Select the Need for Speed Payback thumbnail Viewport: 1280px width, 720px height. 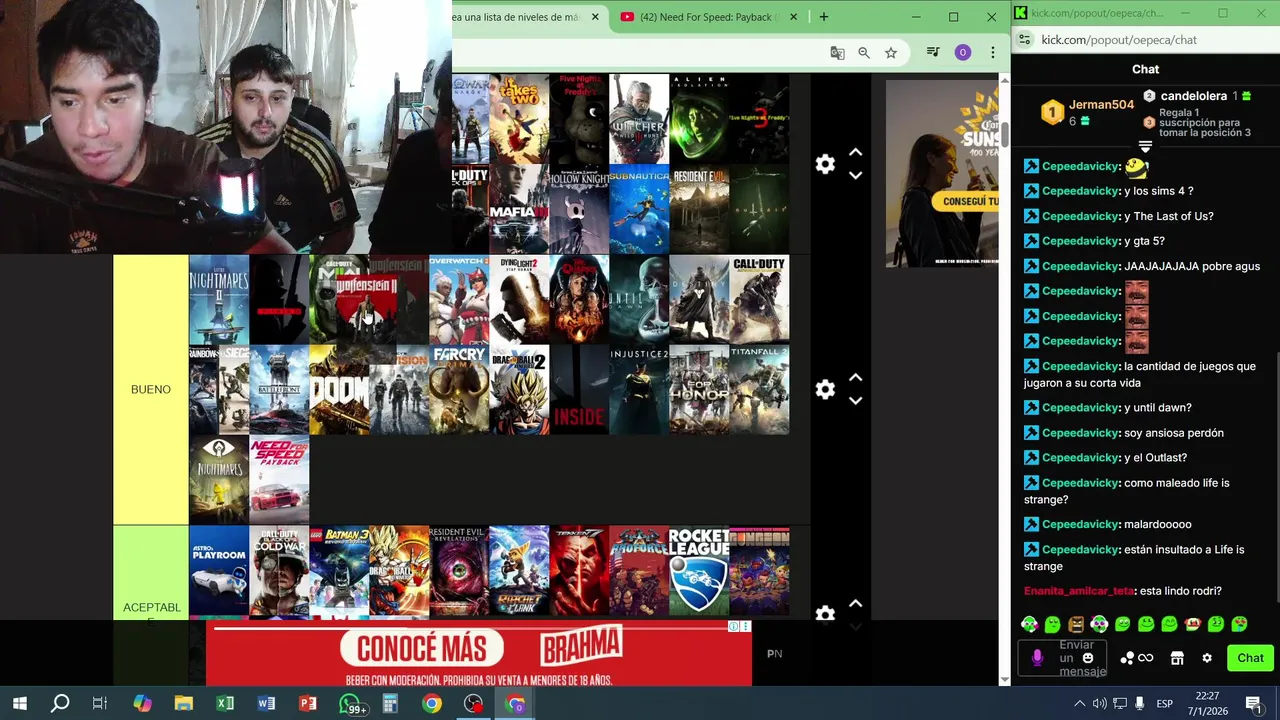tap(279, 480)
